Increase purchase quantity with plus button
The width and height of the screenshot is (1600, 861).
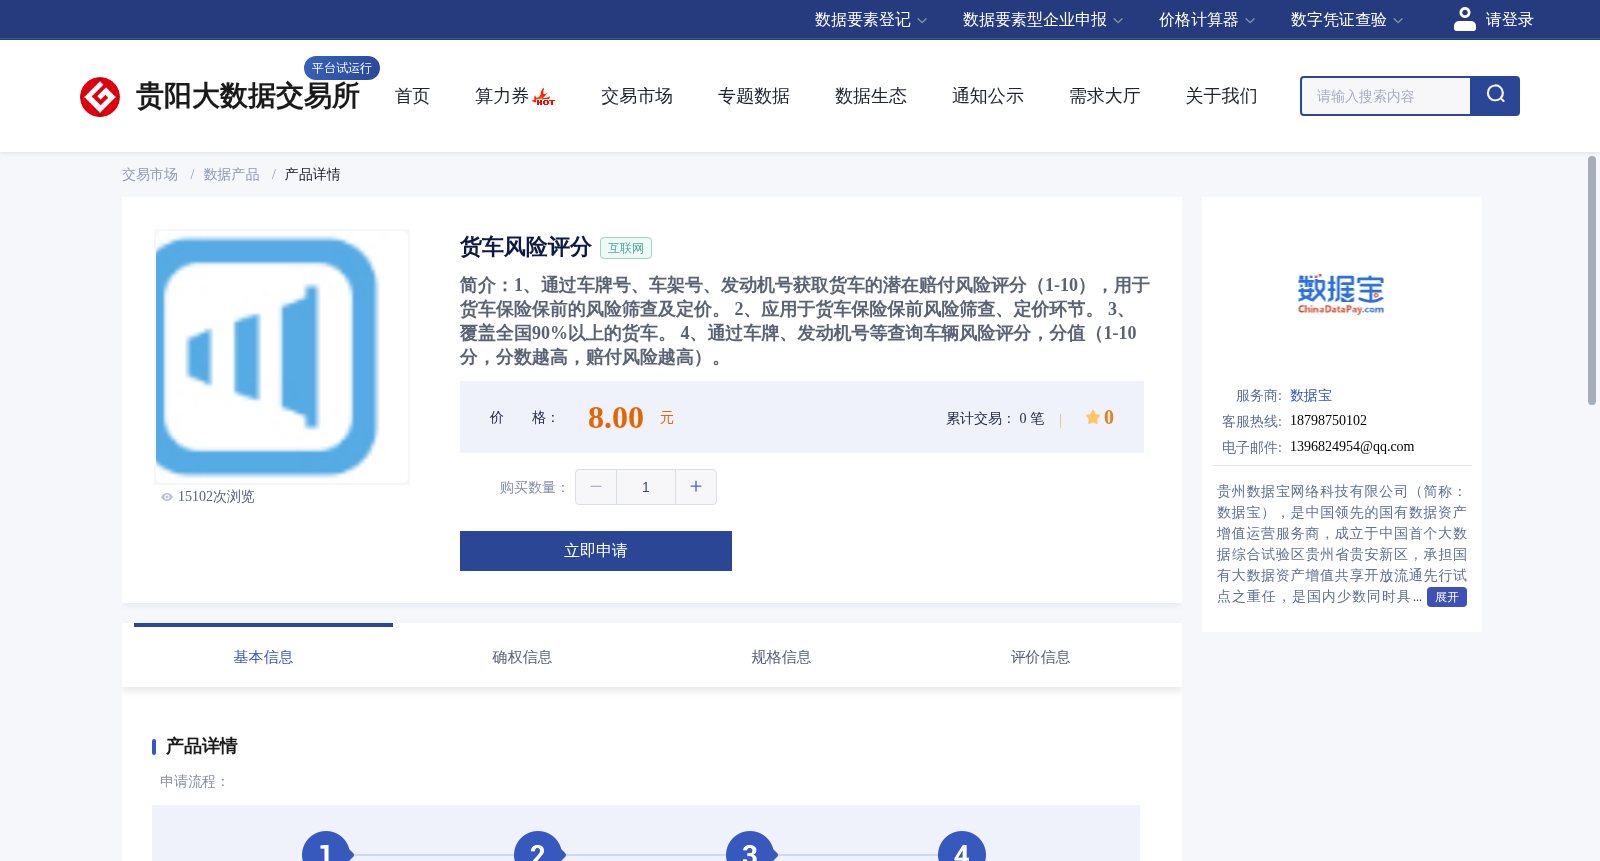point(696,487)
